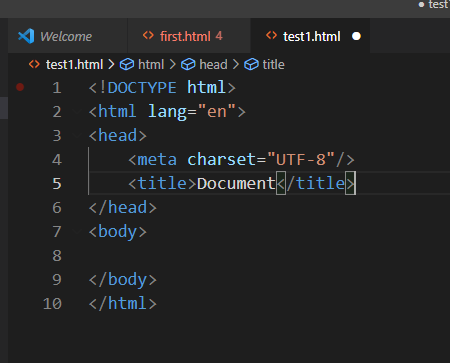Click the cube icon before html breadcrumb
This screenshot has height=363, width=450.
(x=127, y=64)
